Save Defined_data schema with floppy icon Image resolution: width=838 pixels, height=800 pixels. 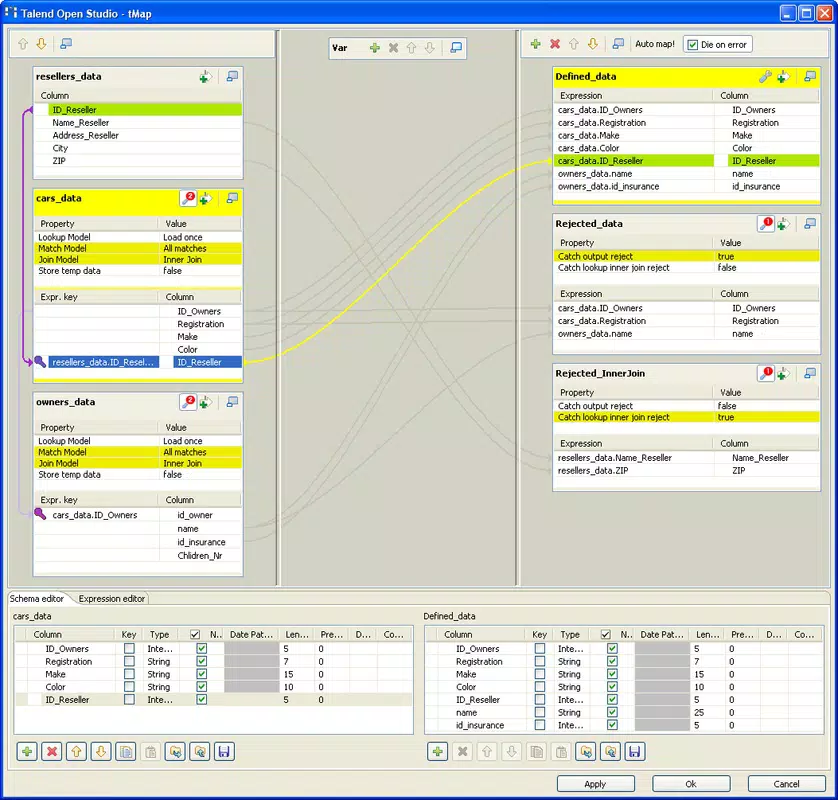coord(635,752)
